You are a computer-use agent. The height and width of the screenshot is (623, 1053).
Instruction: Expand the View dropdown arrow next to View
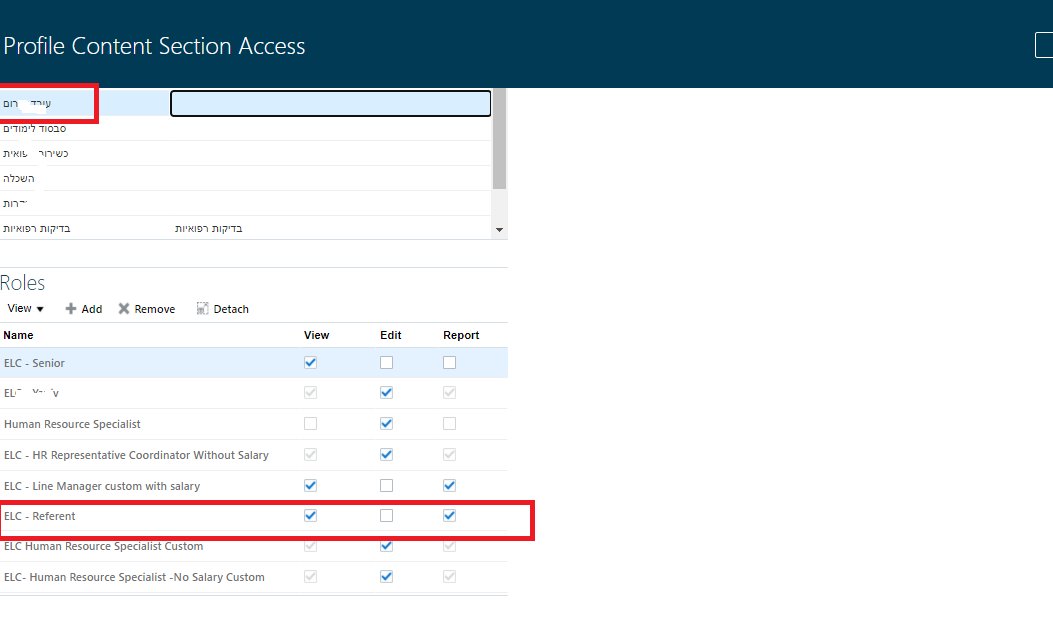pyautogui.click(x=38, y=308)
